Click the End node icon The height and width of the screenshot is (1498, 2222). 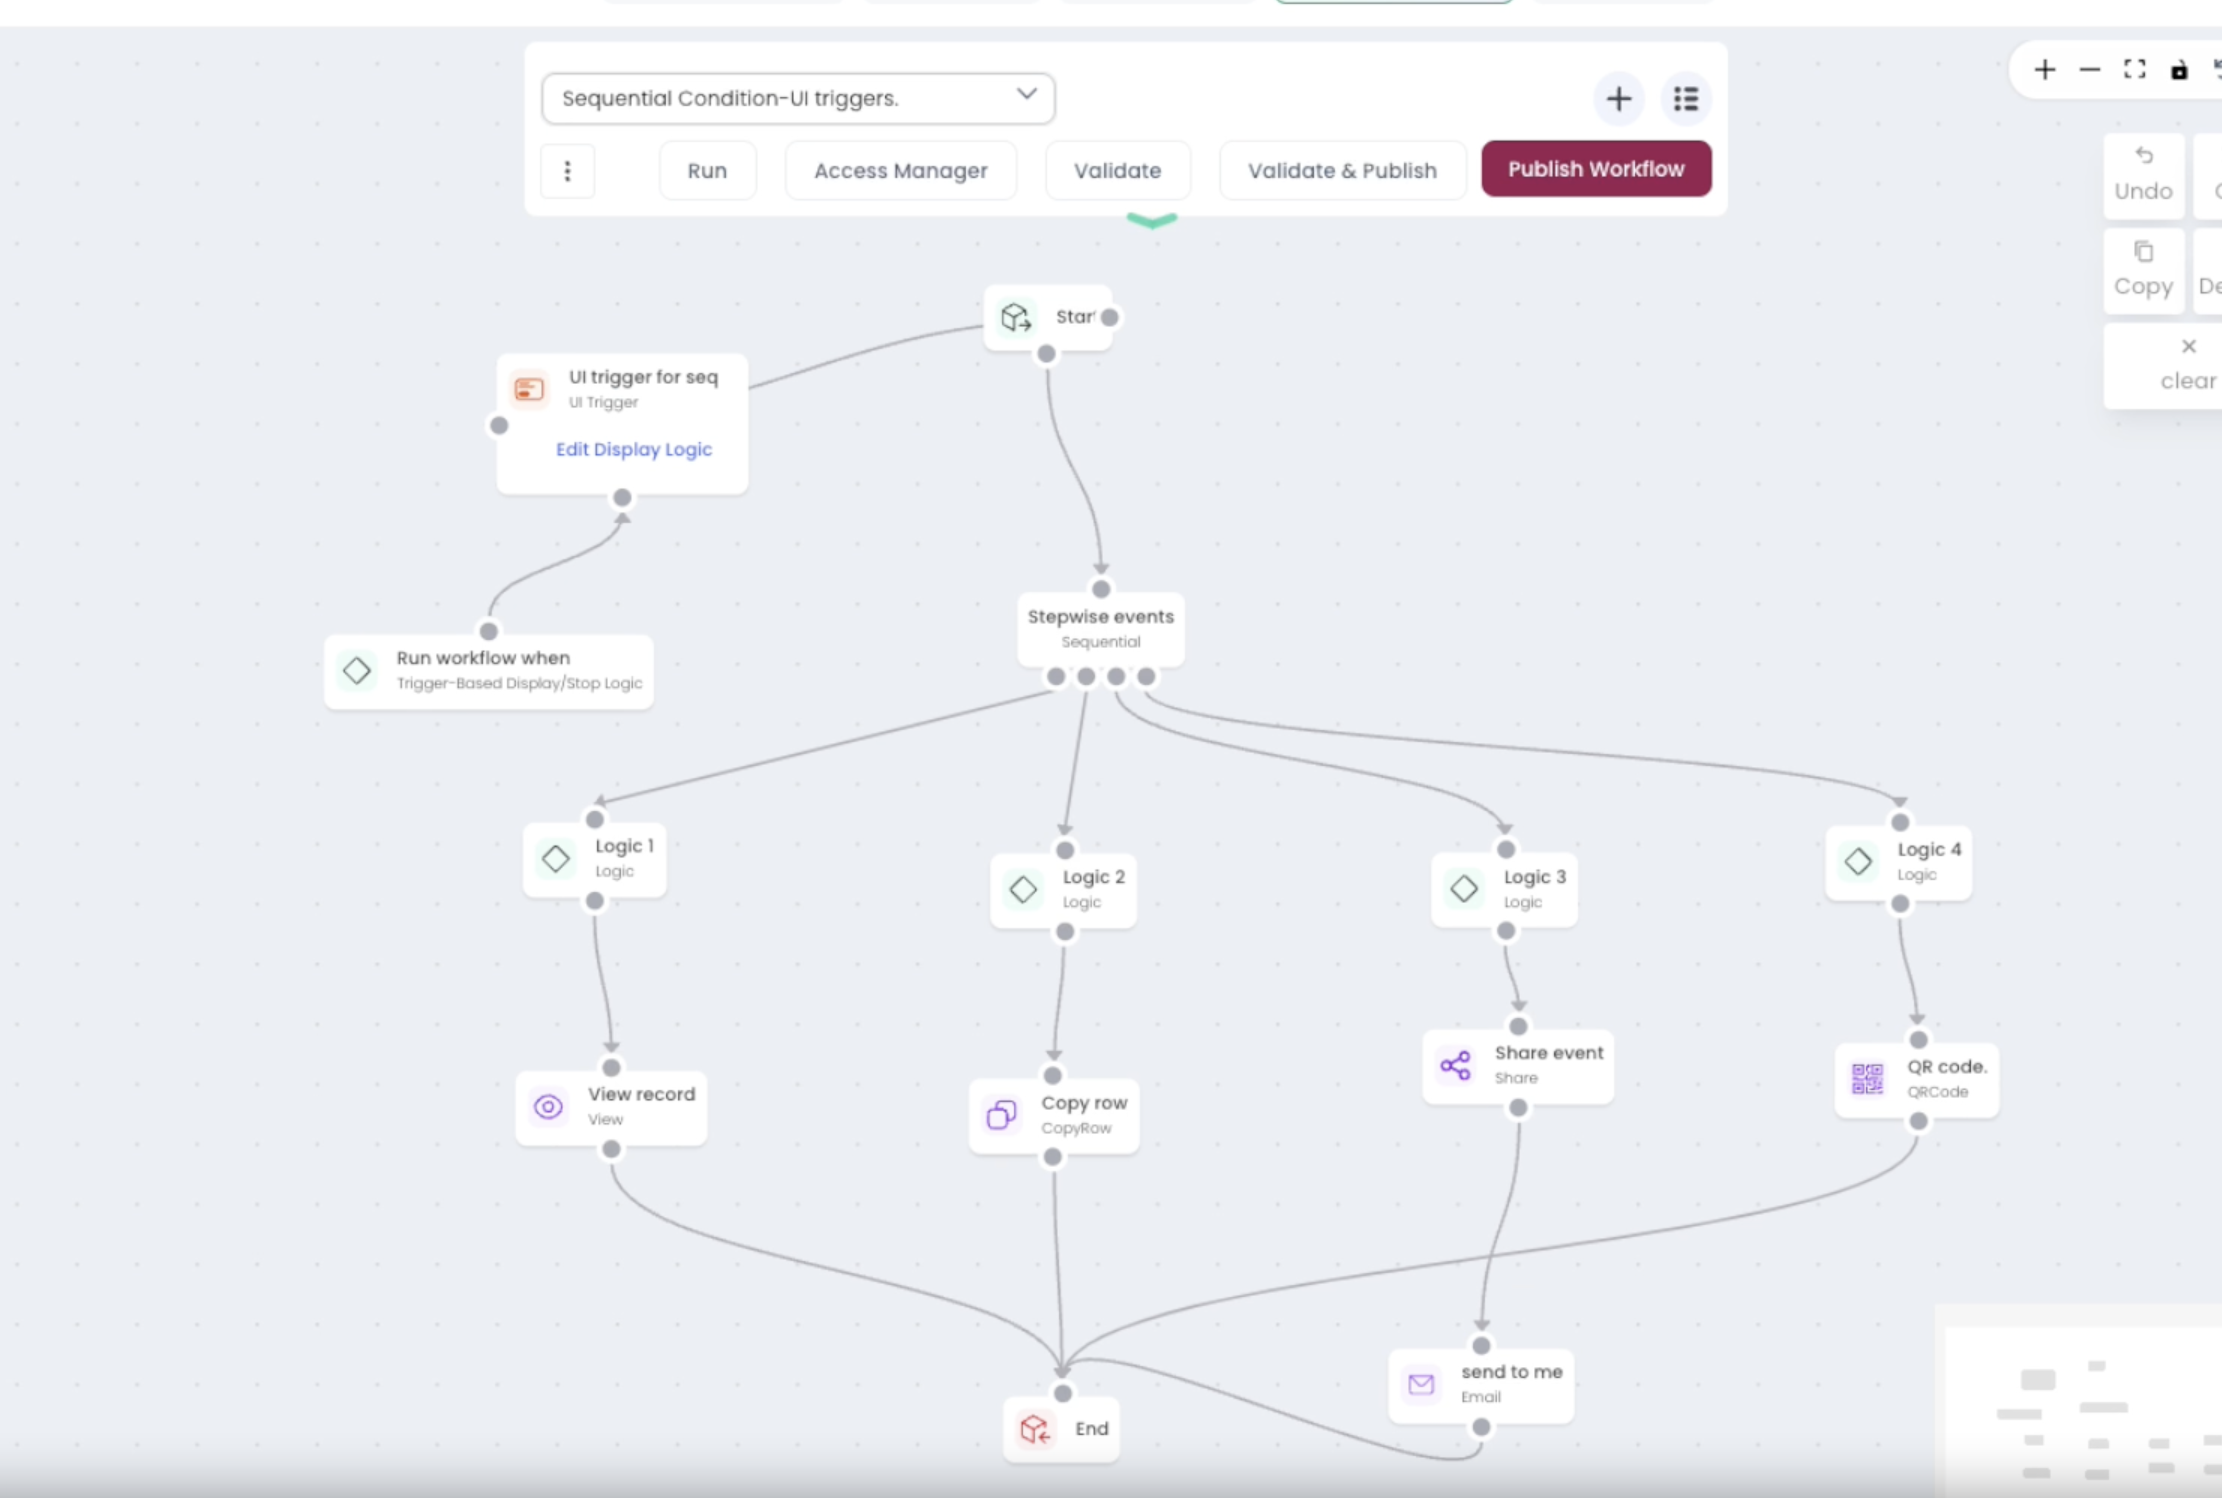1035,1429
